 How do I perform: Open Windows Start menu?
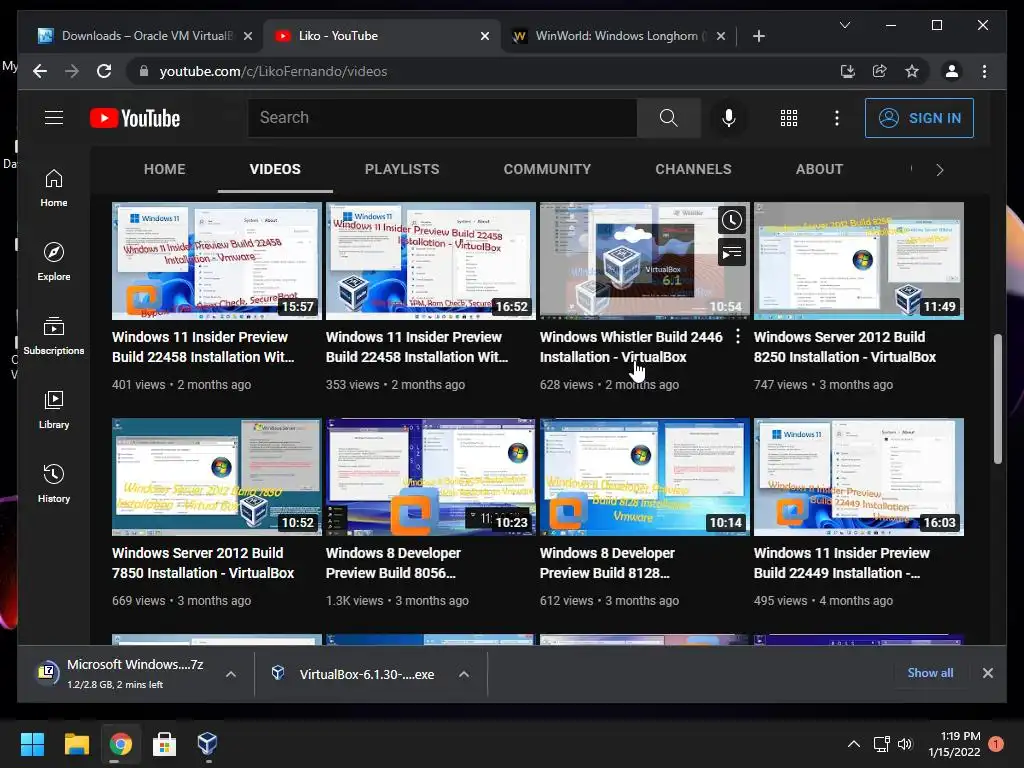tap(32, 743)
